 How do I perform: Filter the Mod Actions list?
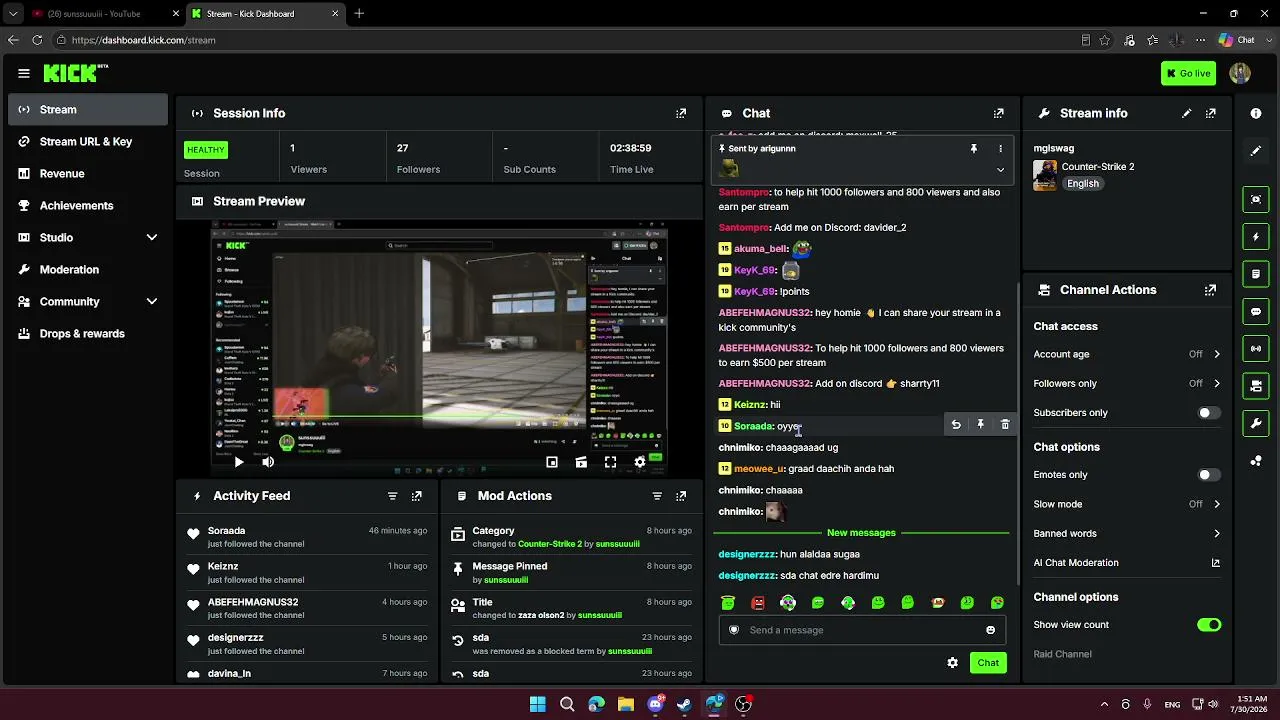coord(657,496)
